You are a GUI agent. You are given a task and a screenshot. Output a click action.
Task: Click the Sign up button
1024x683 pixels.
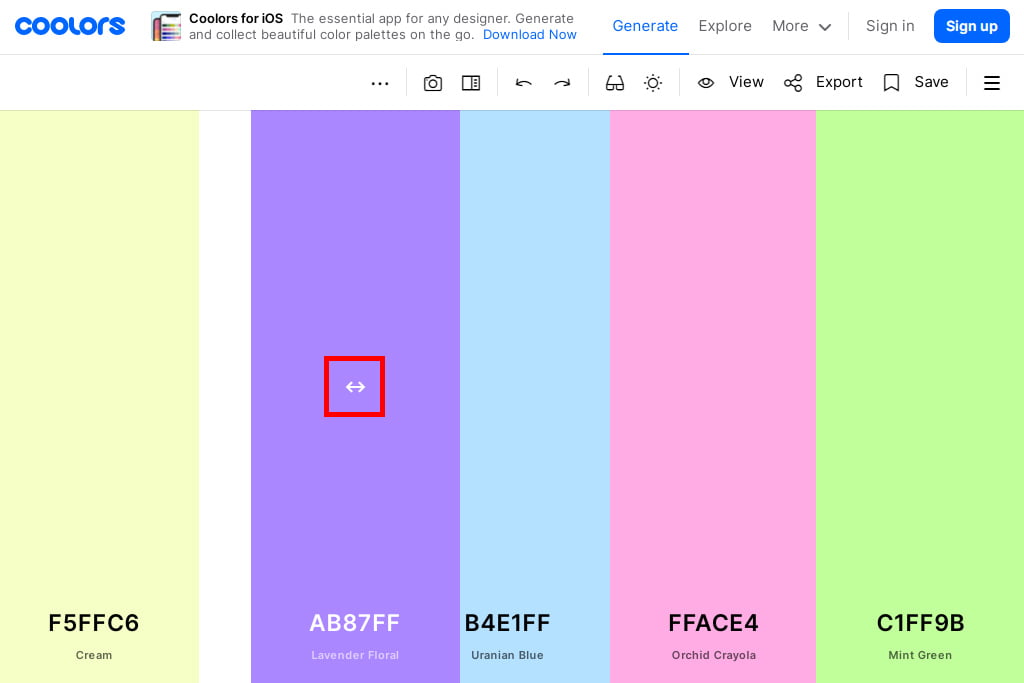pyautogui.click(x=971, y=26)
